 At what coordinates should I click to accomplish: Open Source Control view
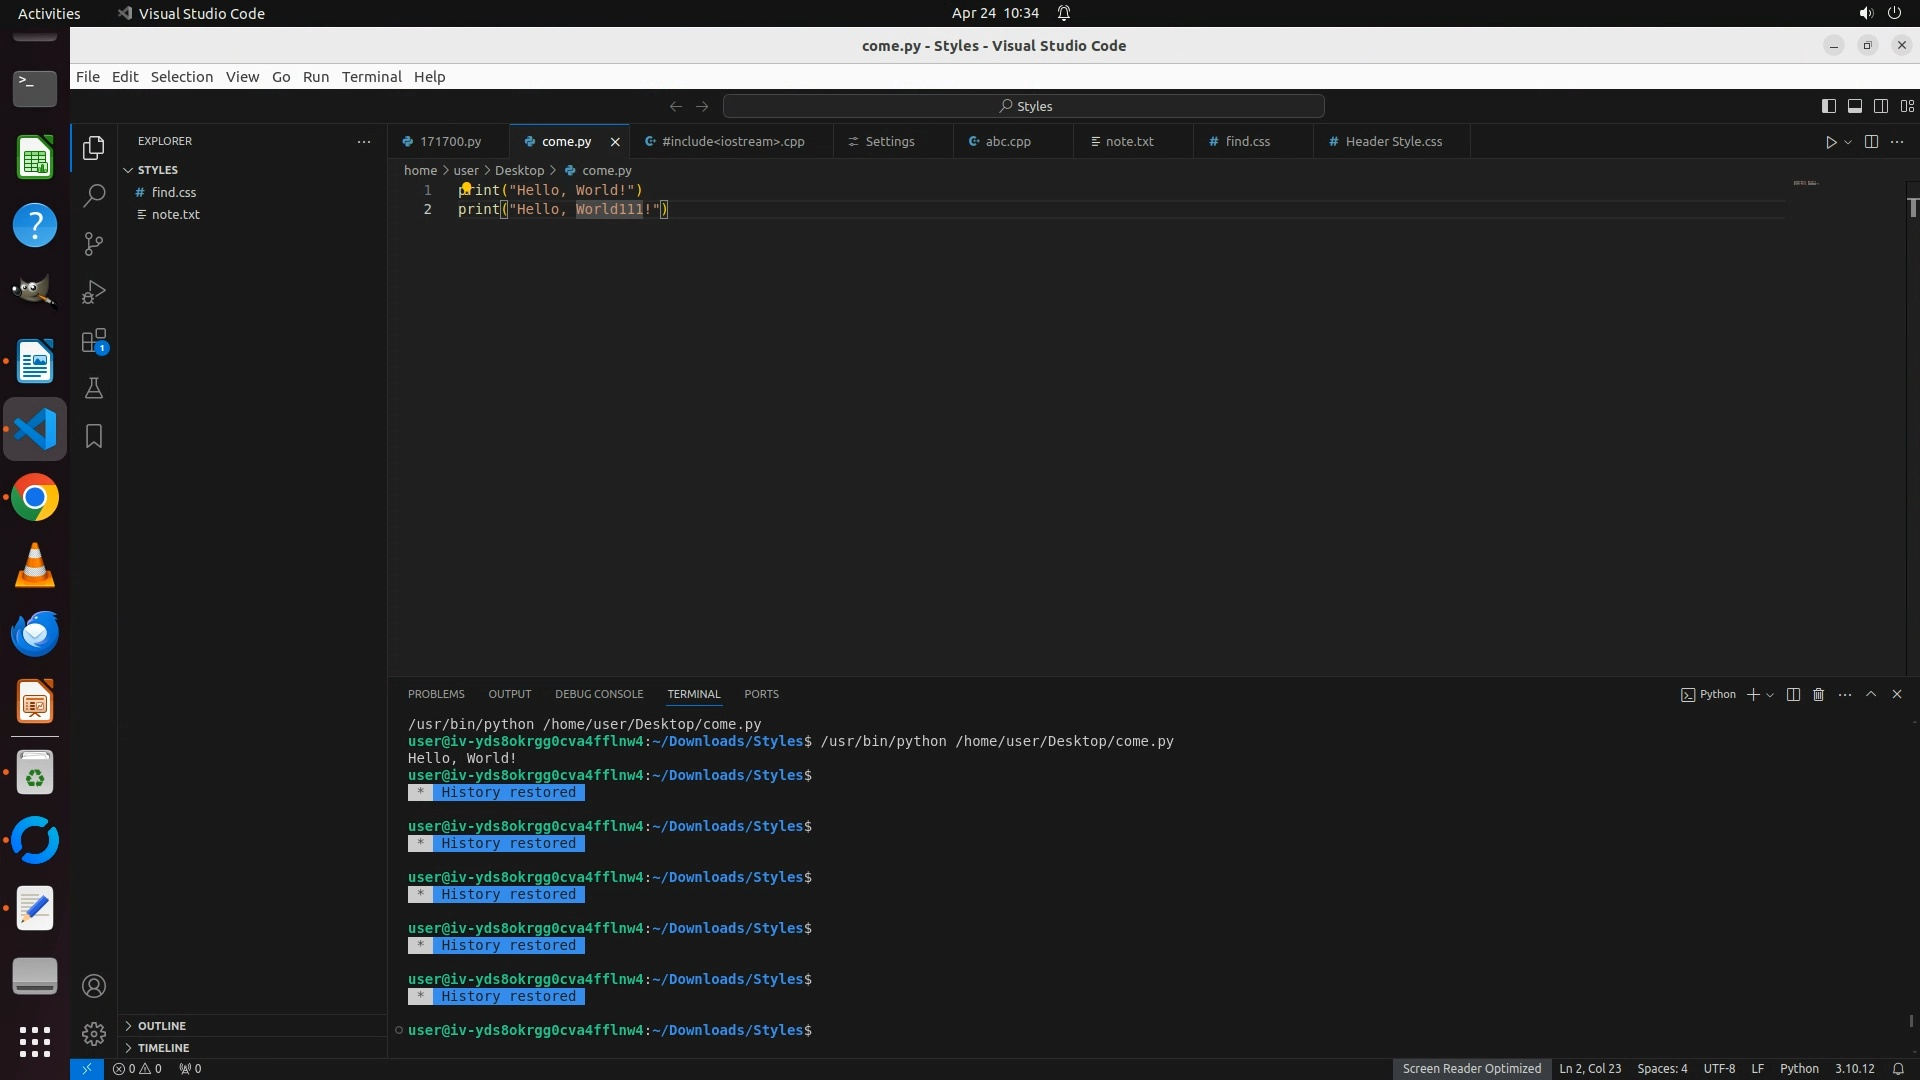94,244
